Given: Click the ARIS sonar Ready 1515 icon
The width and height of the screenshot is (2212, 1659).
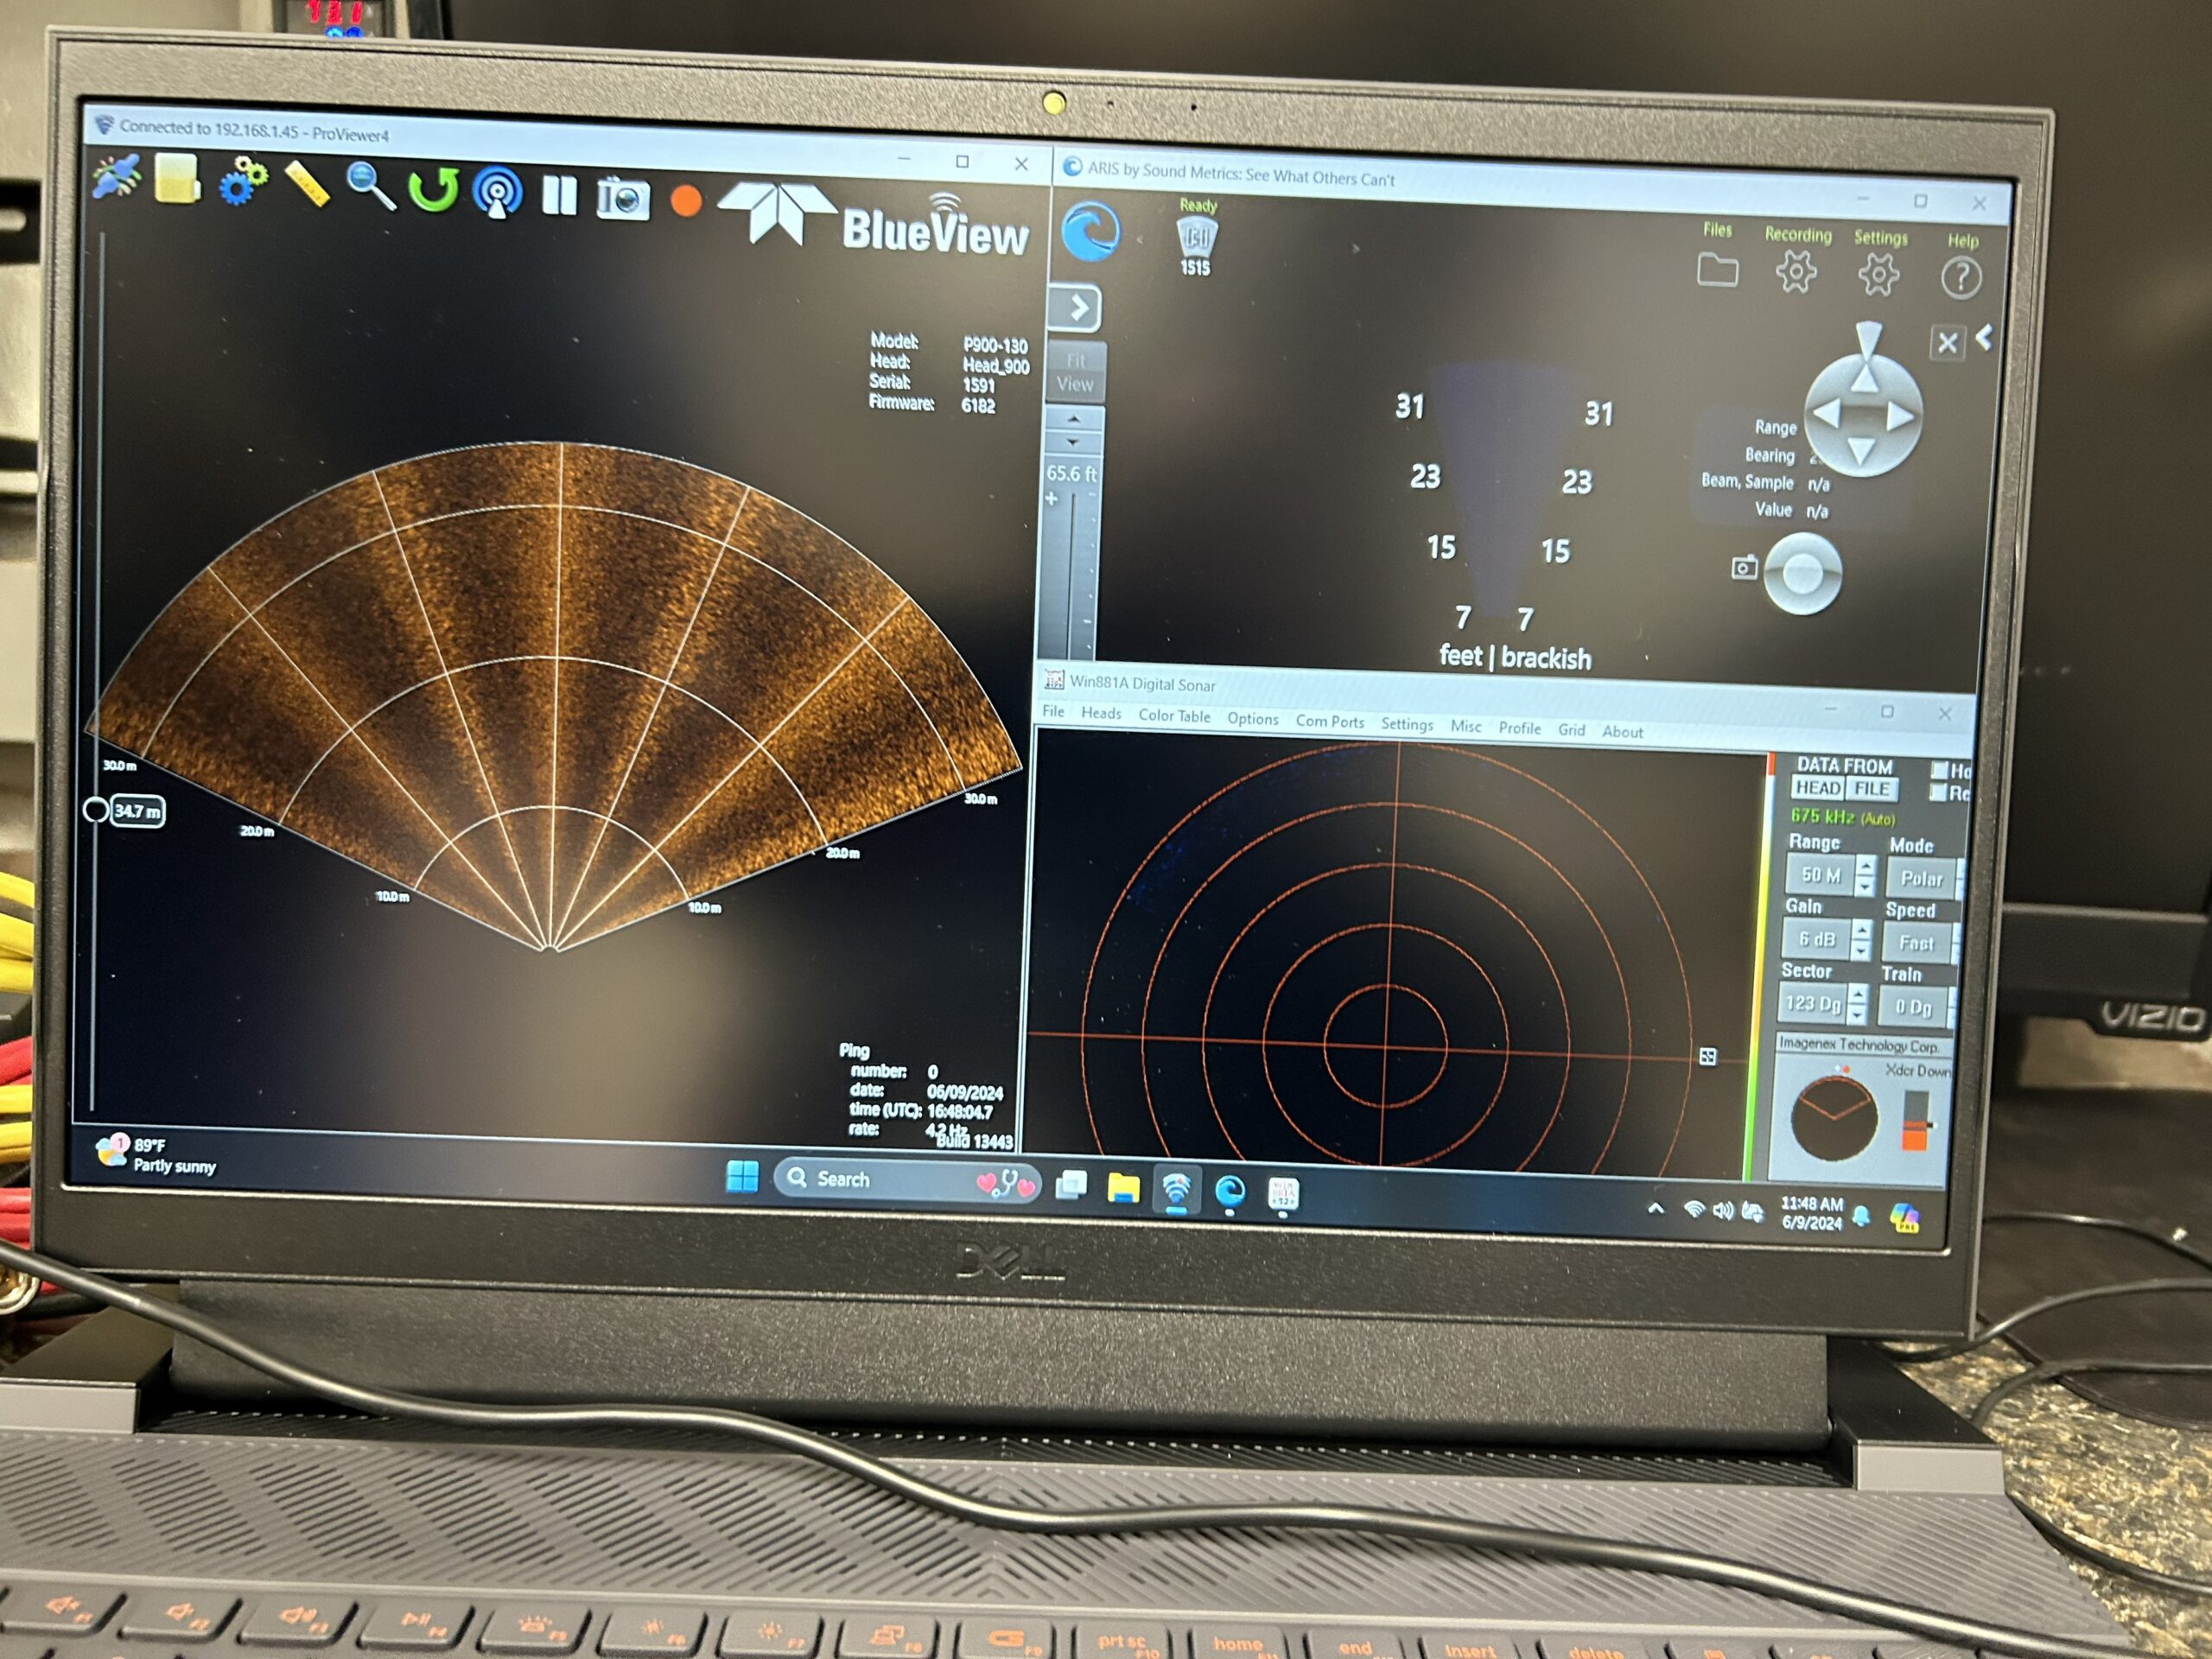Looking at the screenshot, I should 1196,238.
